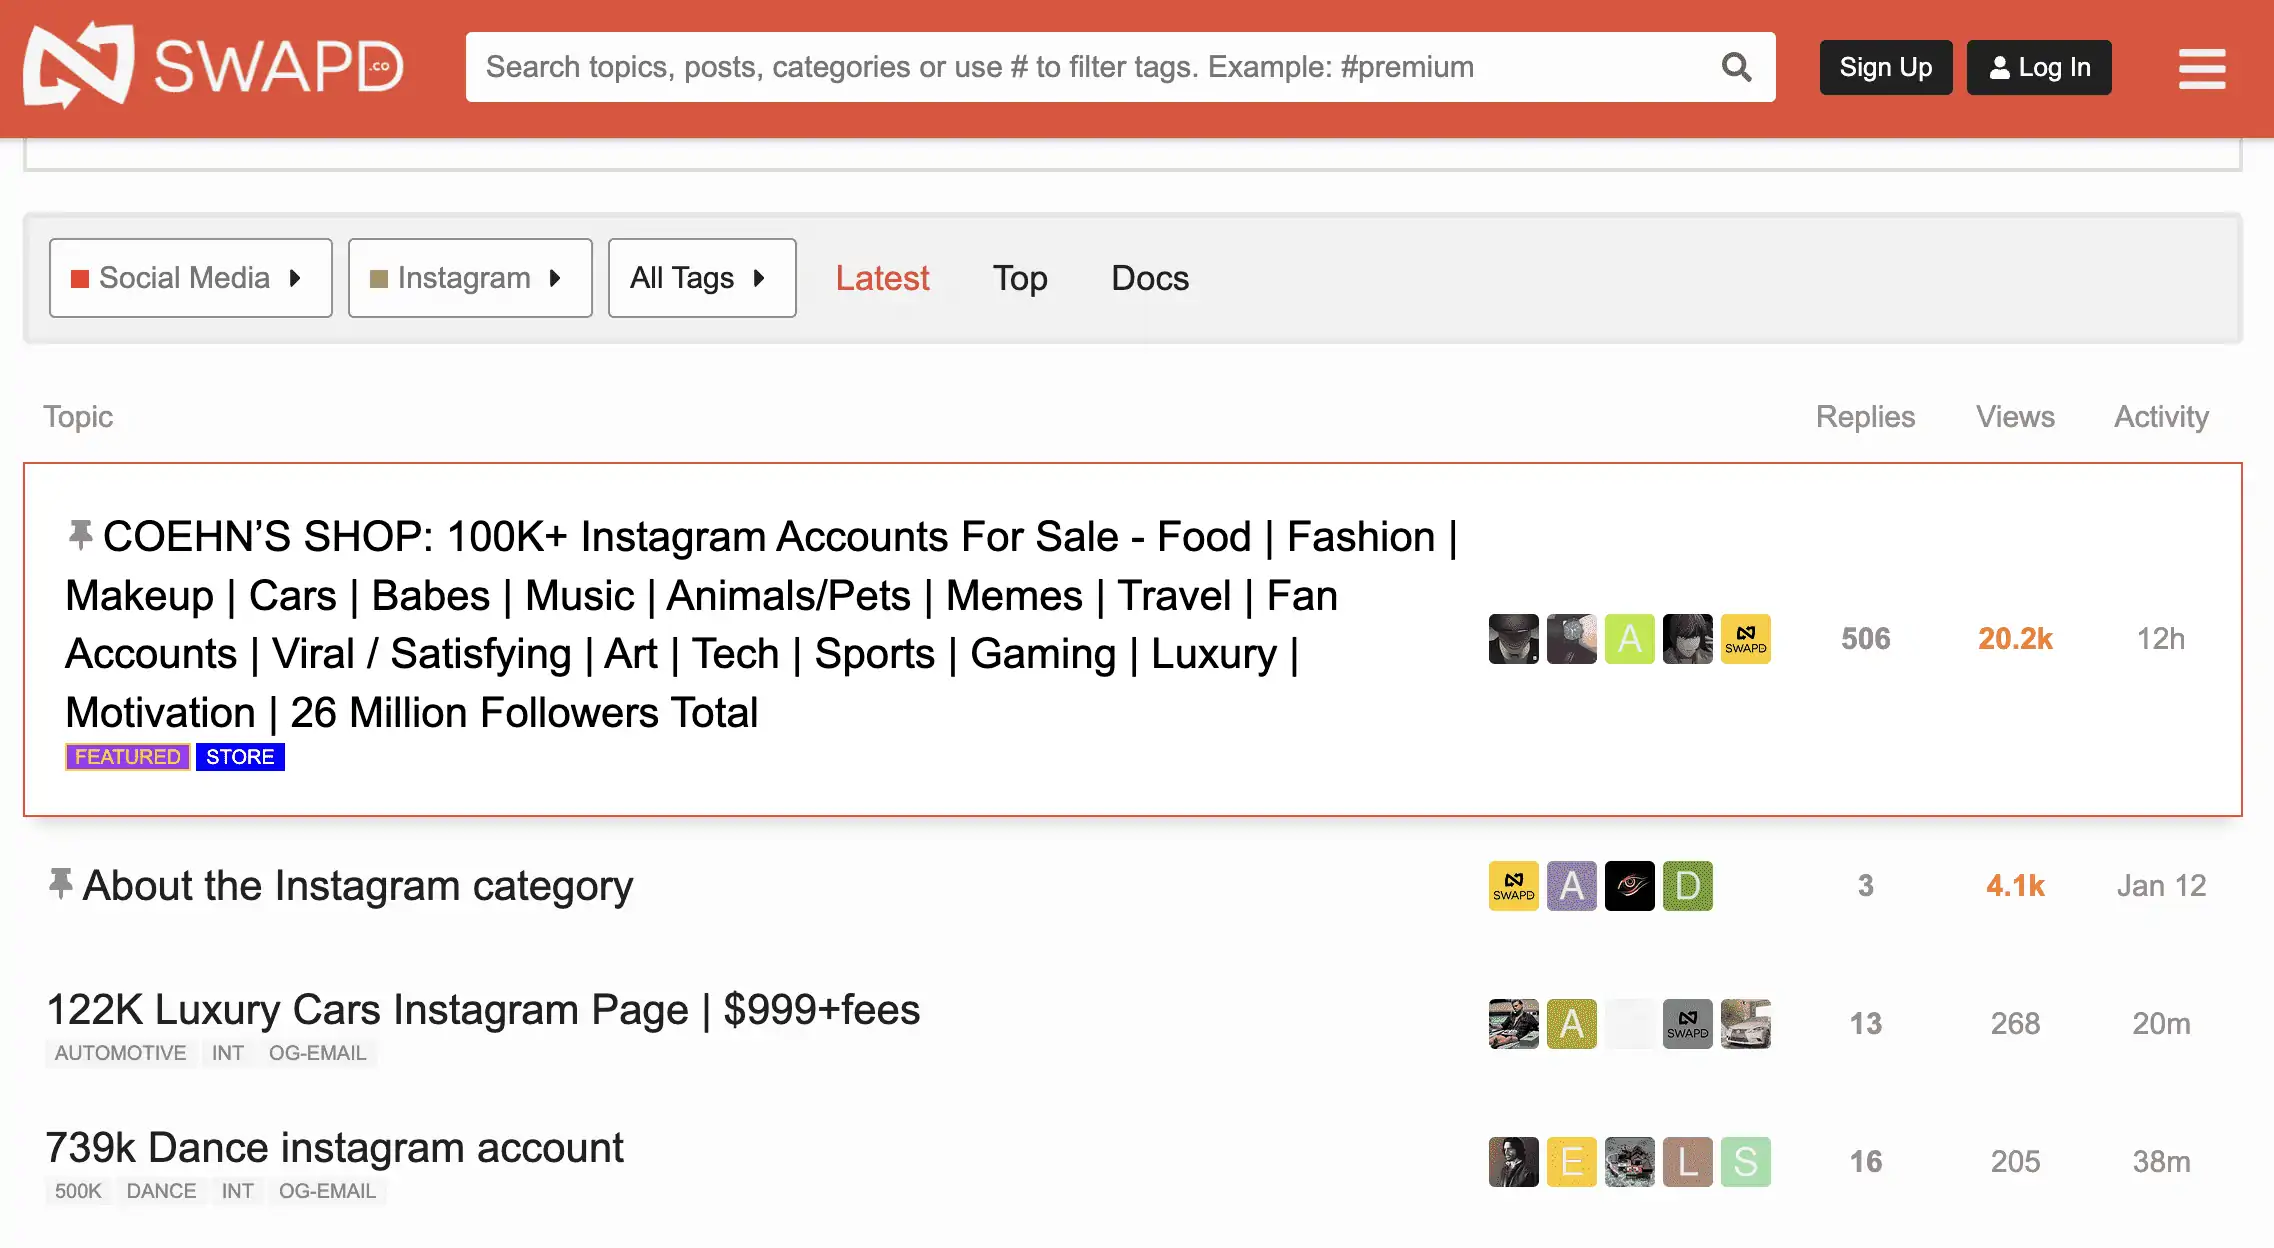Click the Sign Up button icon area
Viewport: 2274px width, 1248px height.
(x=1887, y=66)
